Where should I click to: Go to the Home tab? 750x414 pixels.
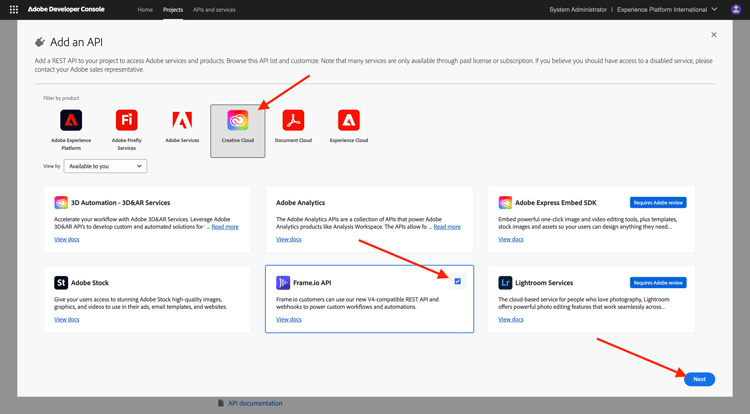(145, 10)
